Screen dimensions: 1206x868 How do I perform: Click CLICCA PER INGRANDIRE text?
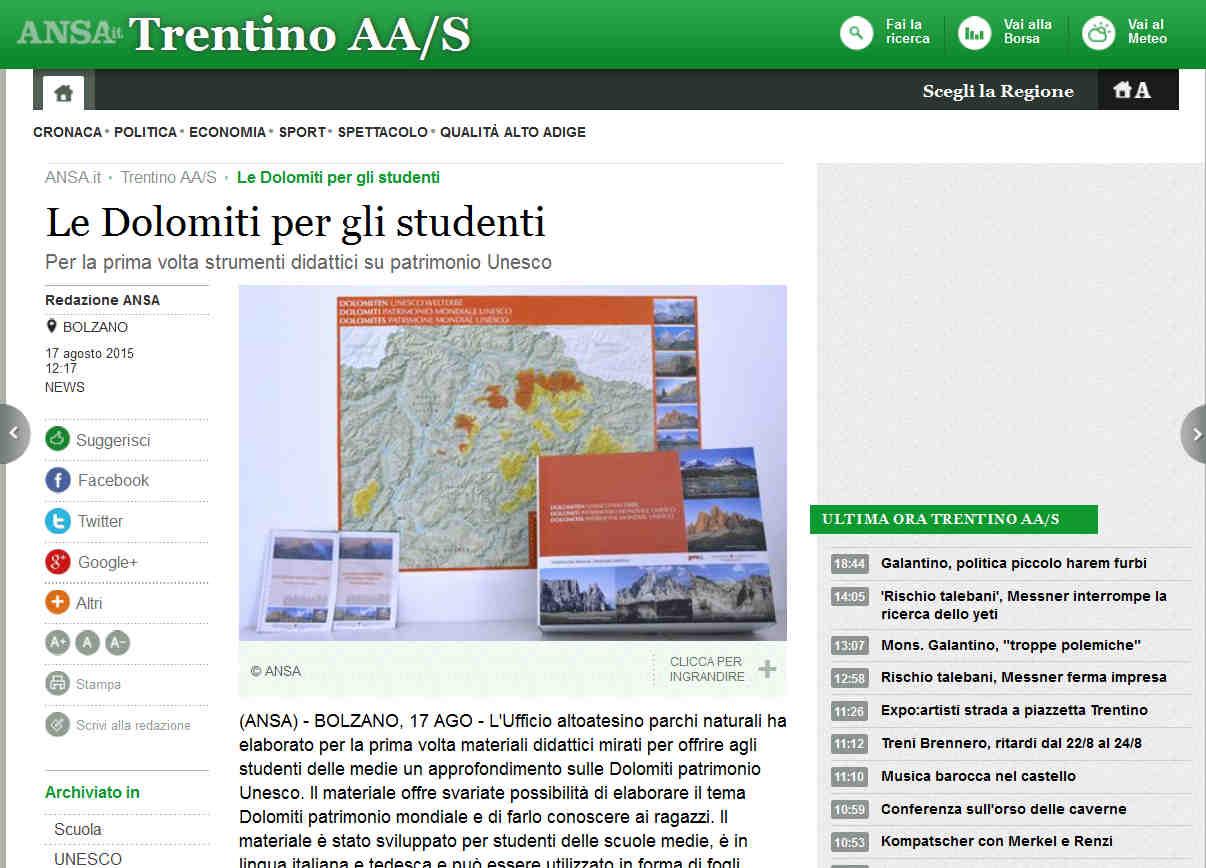click(707, 669)
